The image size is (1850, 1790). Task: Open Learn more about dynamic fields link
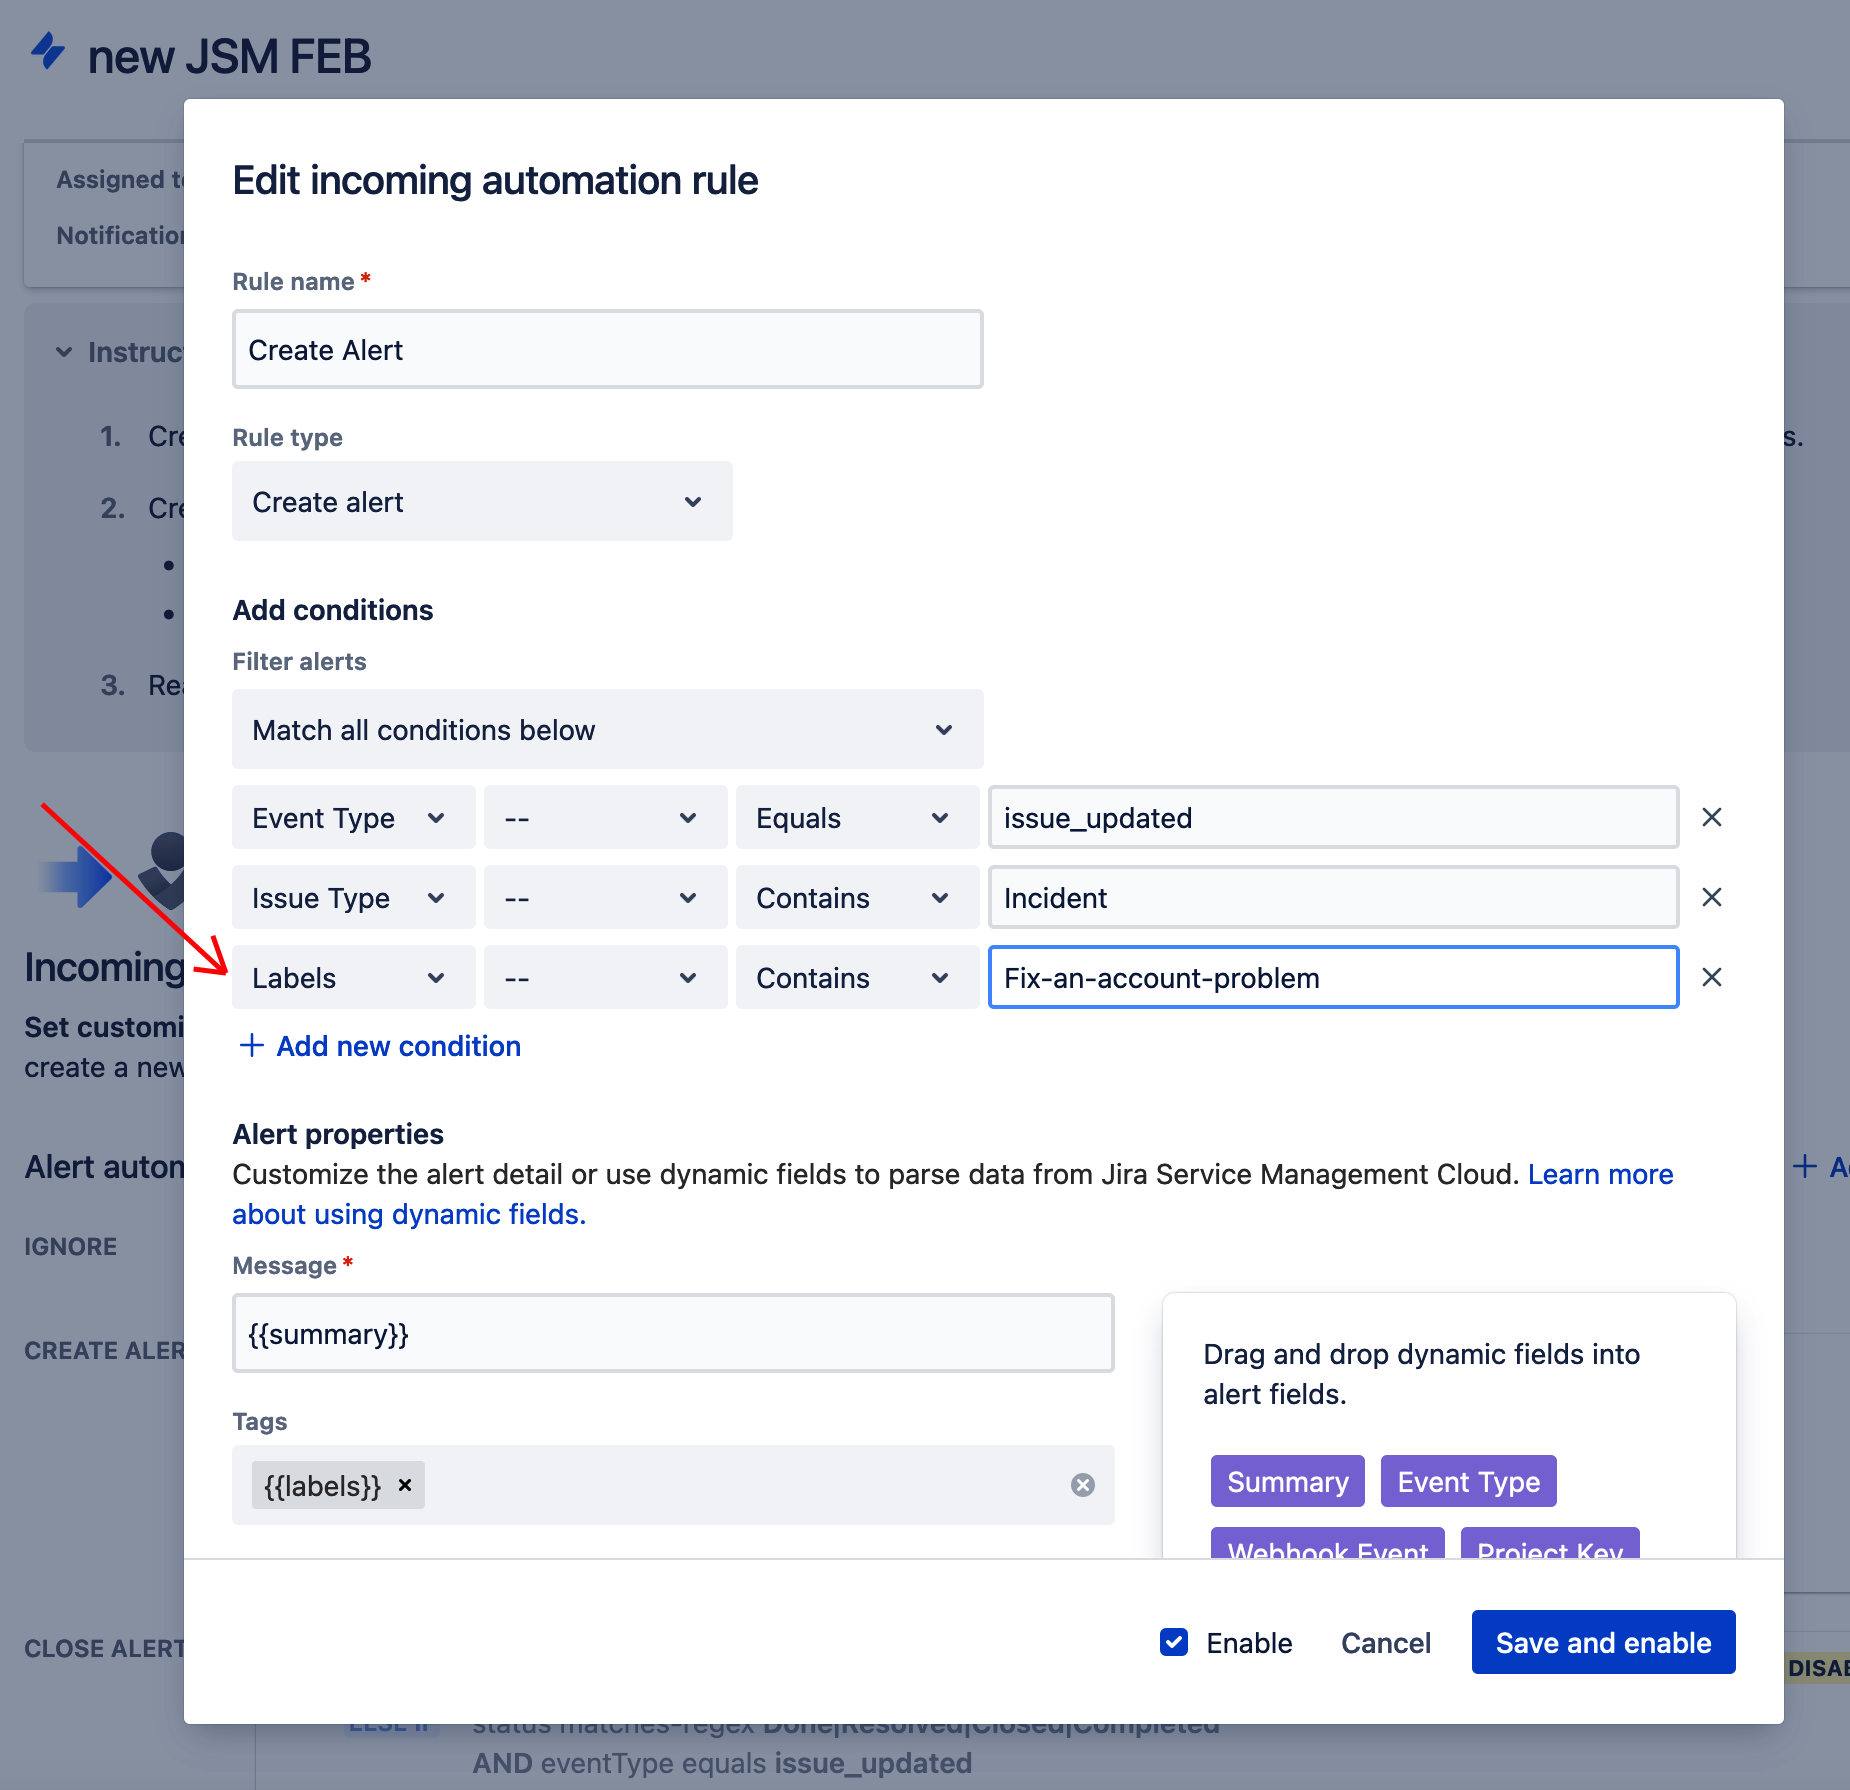[x=1600, y=1174]
